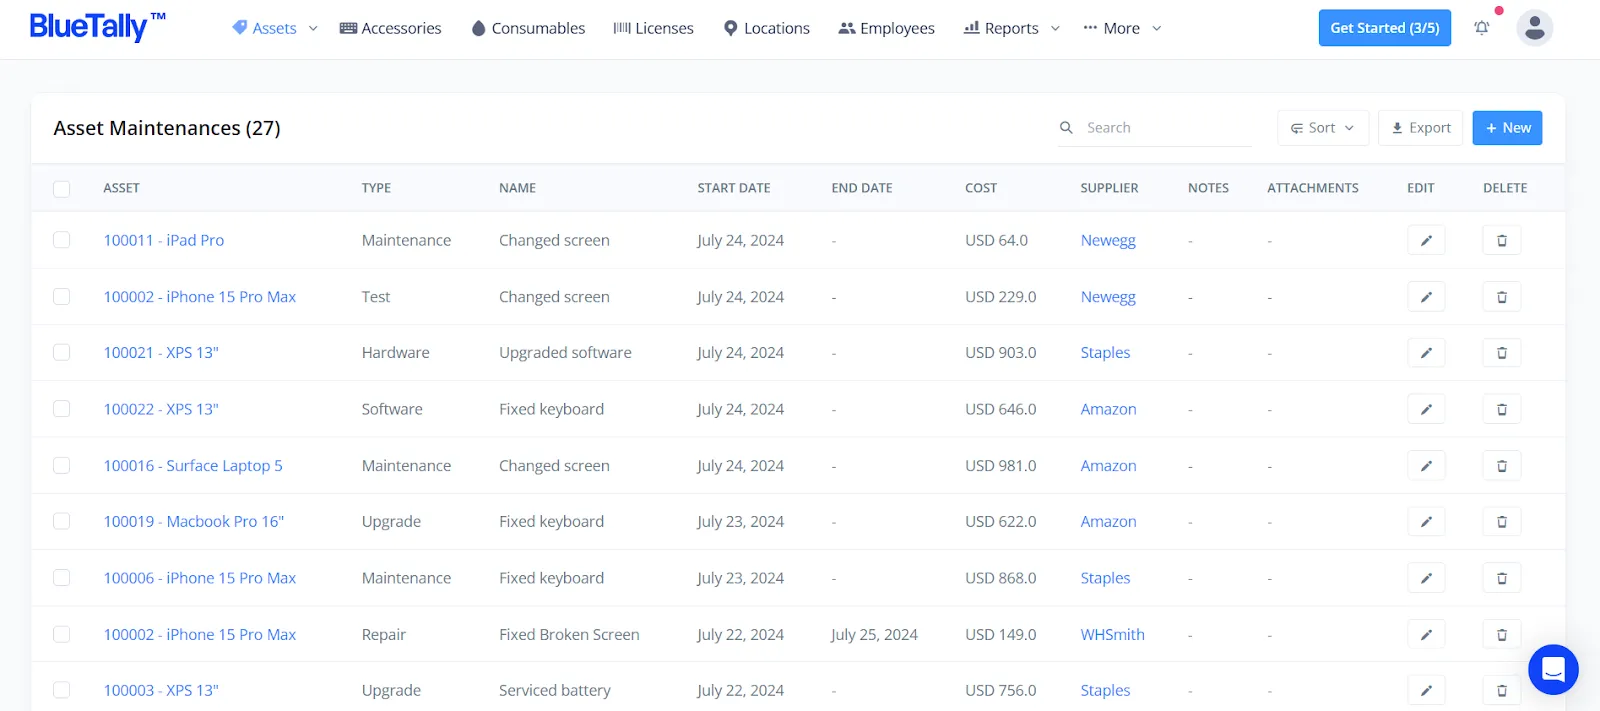Edit the 100011 iPad Pro maintenance record

click(x=1426, y=240)
